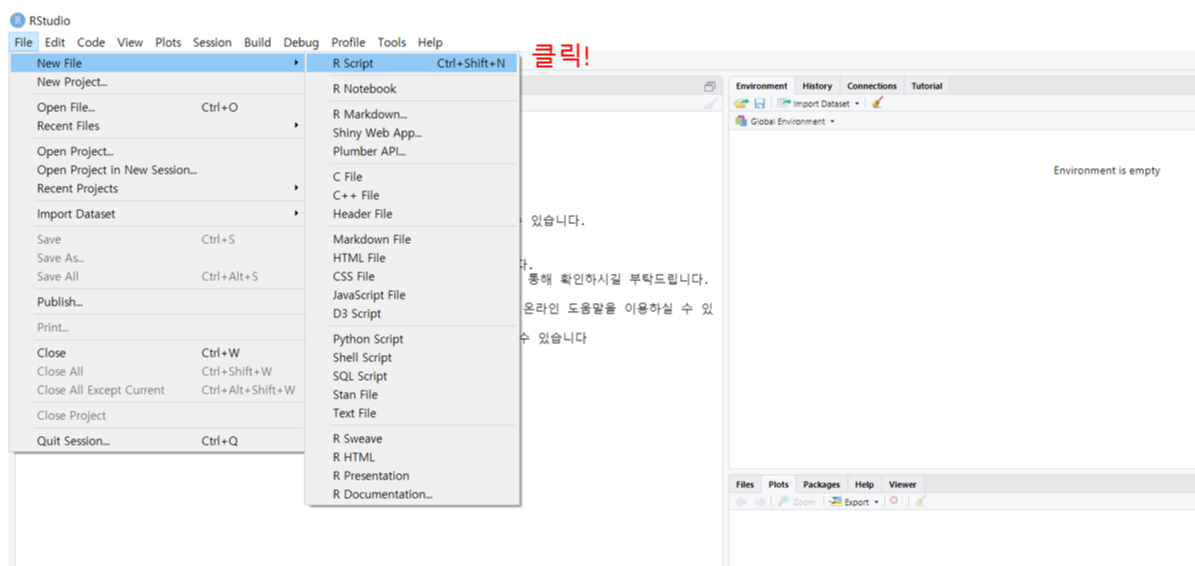Click the console pane maximize icon

click(x=710, y=86)
